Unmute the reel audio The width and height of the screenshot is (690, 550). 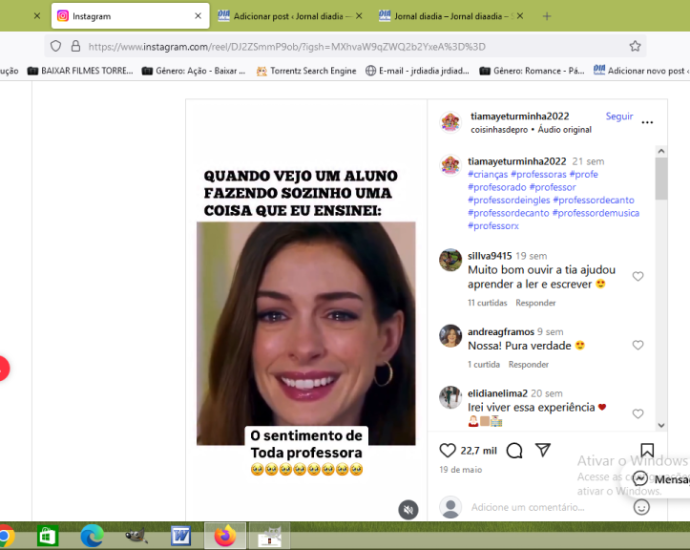(408, 509)
